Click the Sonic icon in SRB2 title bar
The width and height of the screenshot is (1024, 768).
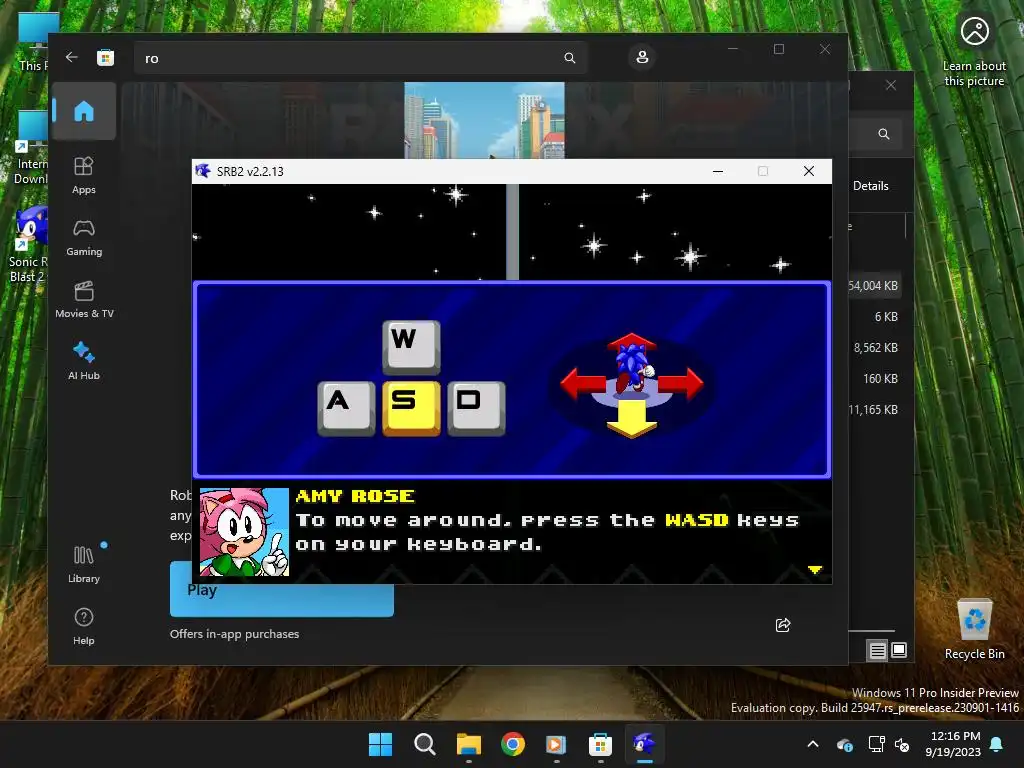coord(203,171)
